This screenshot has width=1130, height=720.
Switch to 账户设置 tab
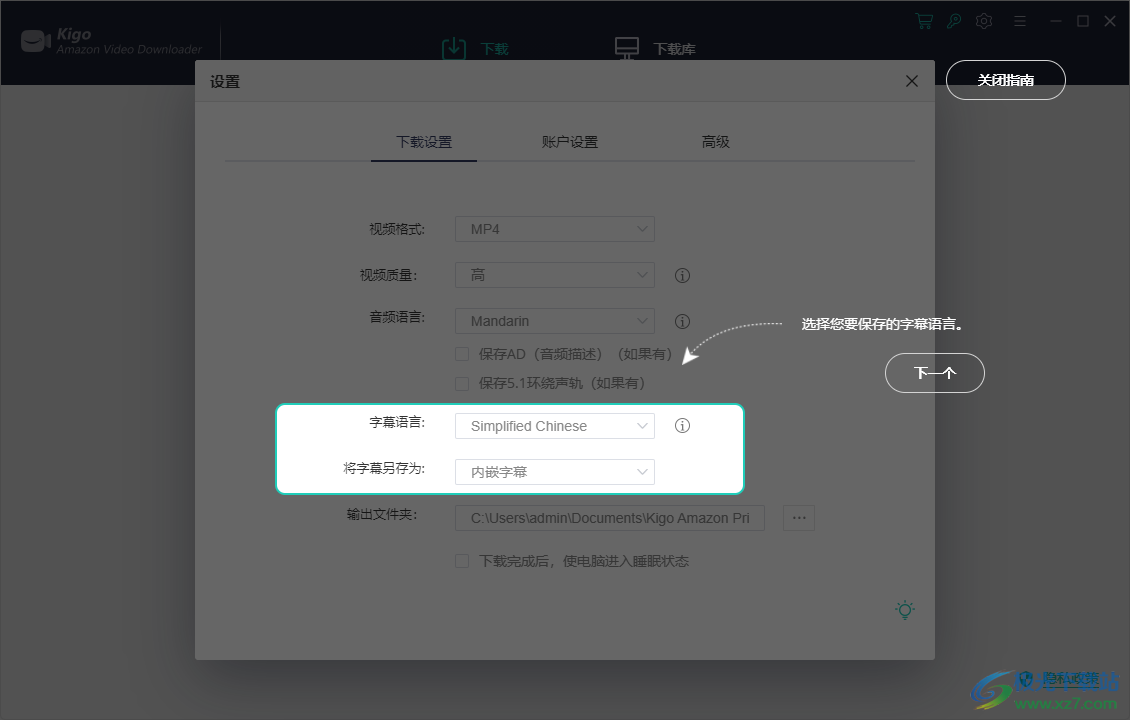(x=570, y=142)
